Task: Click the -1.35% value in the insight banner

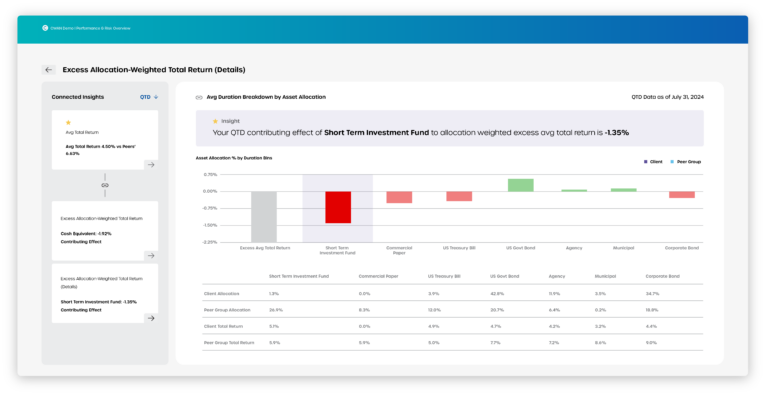Action: [617, 133]
